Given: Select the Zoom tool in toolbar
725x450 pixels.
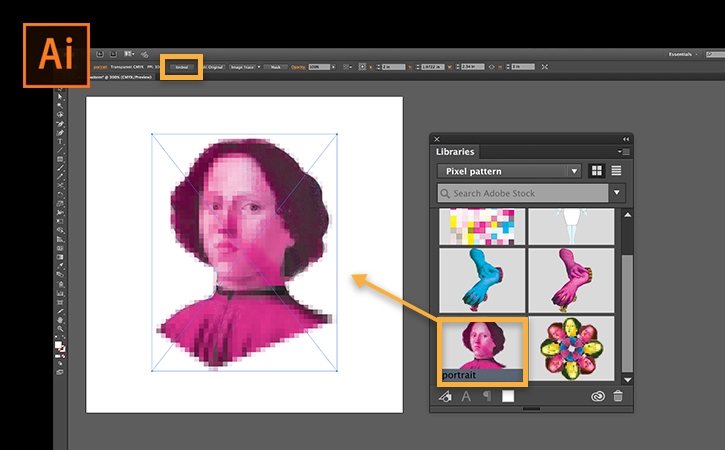Looking at the screenshot, I should [60, 328].
